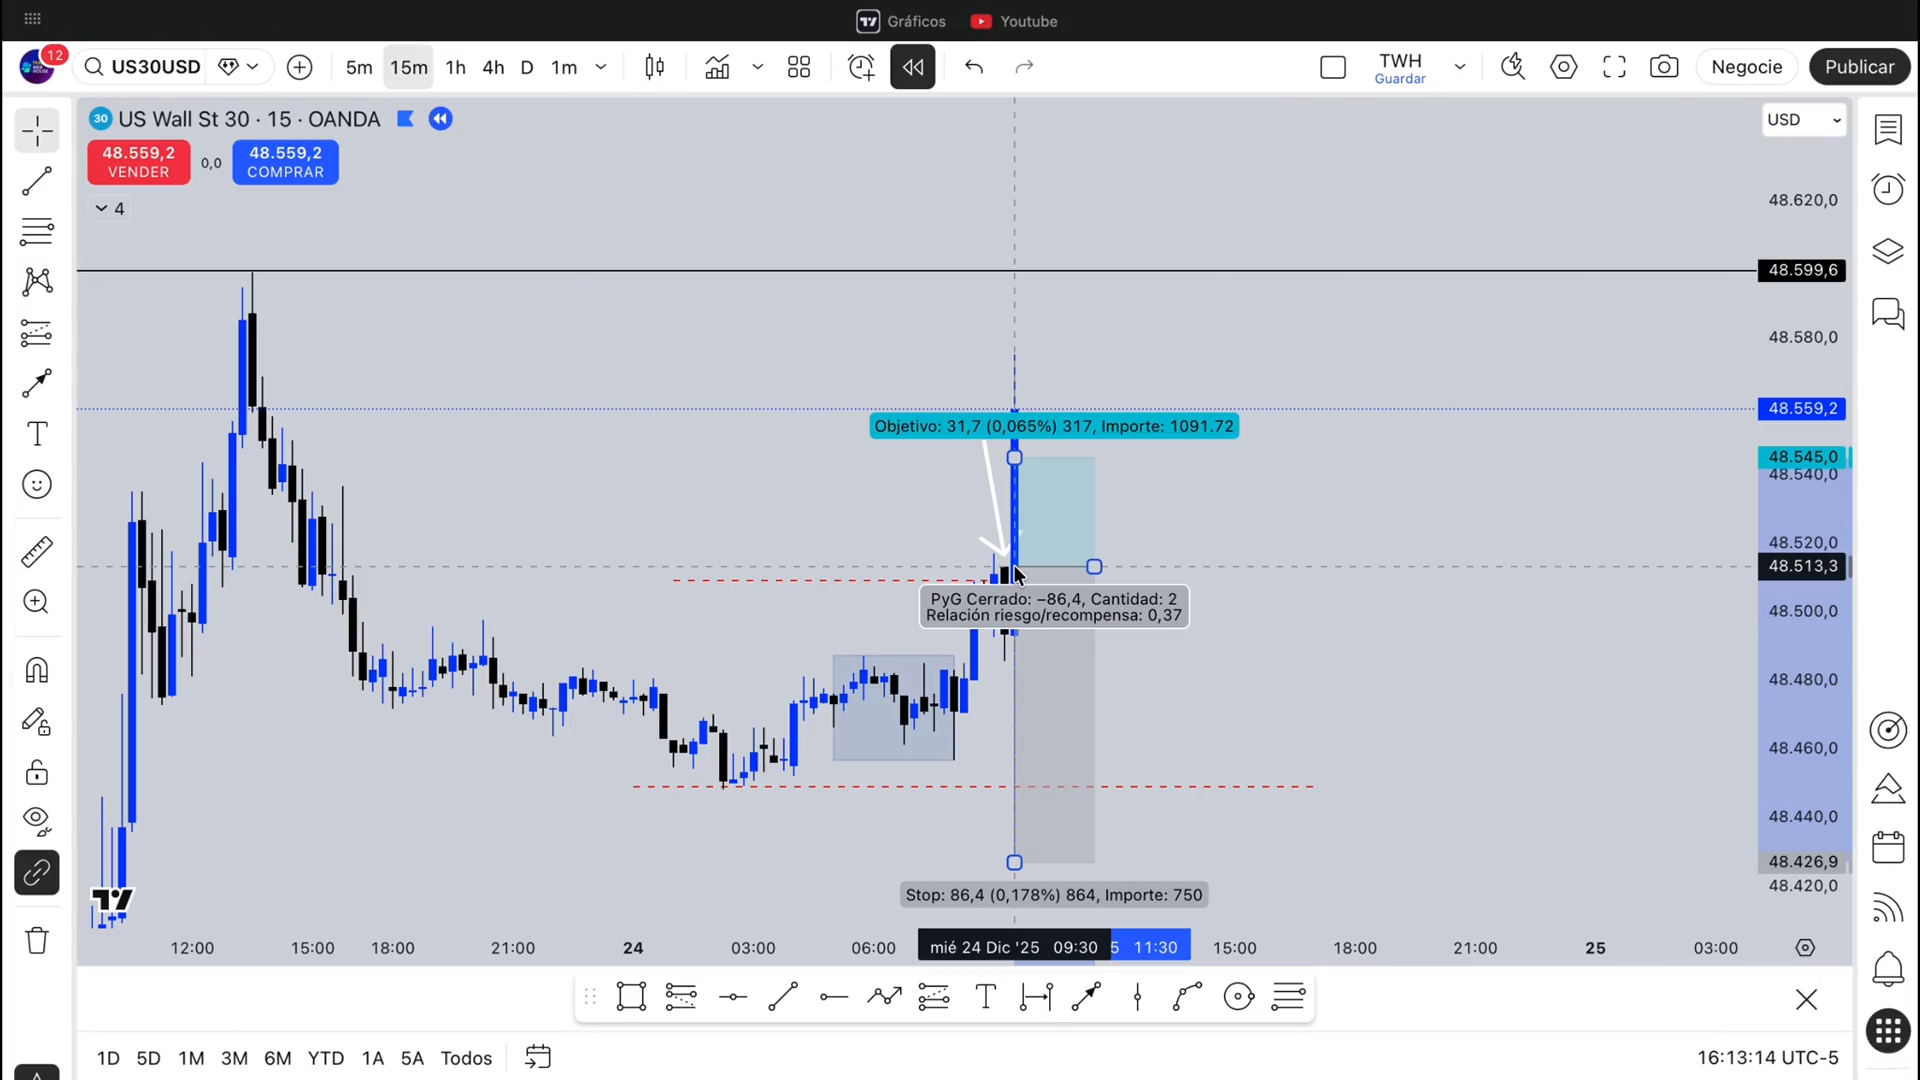Select the 1D date range
This screenshot has width=1920, height=1080.
[108, 1058]
